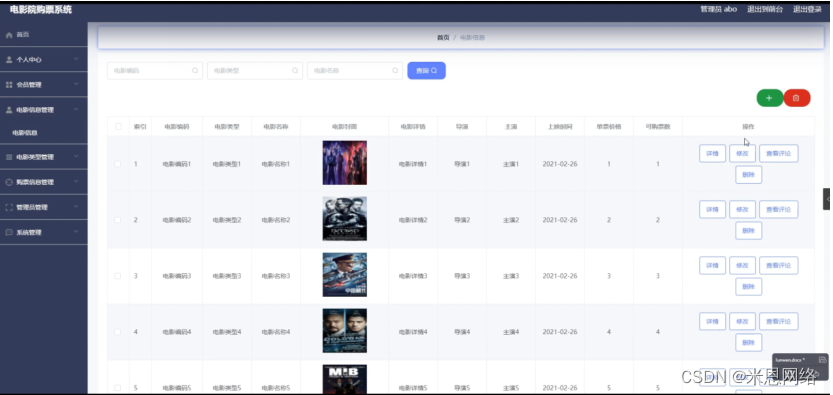Open 详情 for row 电影编码4
Image resolution: width=833 pixels, height=395 pixels.
712,321
